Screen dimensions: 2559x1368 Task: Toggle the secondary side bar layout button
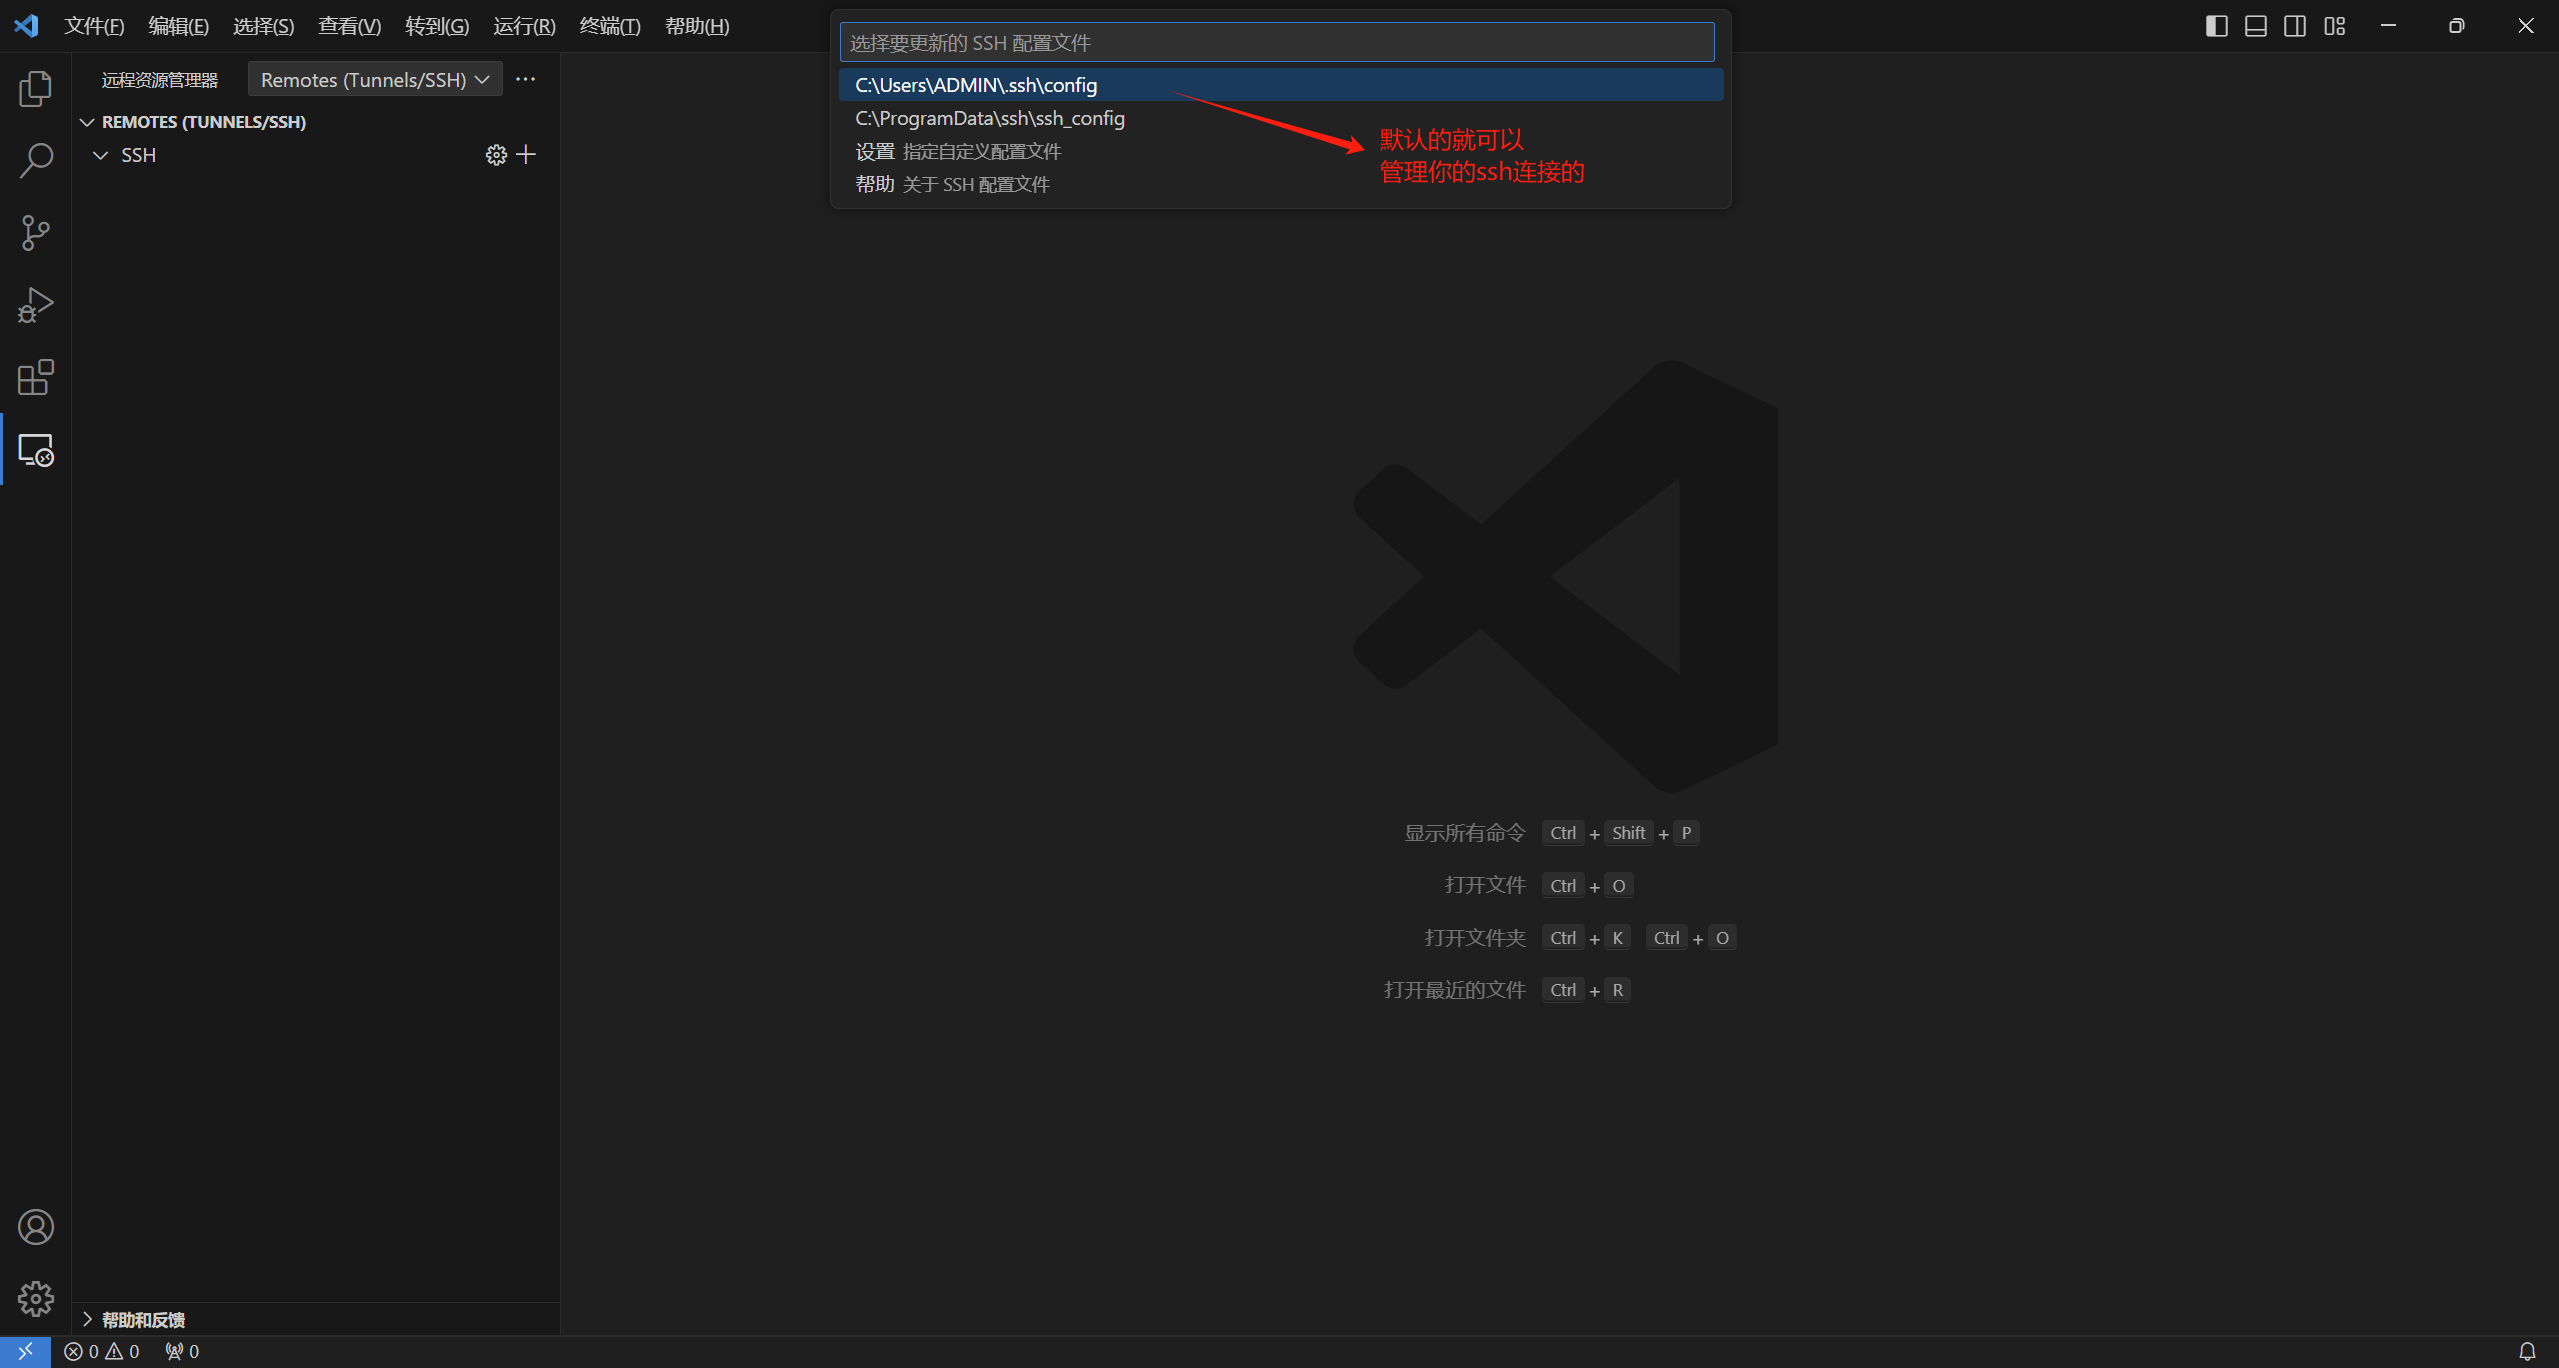coord(2295,26)
